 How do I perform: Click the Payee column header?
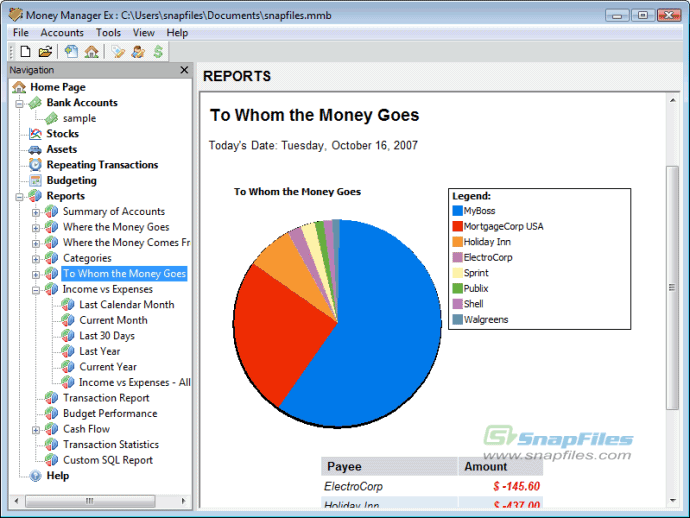pyautogui.click(x=389, y=467)
